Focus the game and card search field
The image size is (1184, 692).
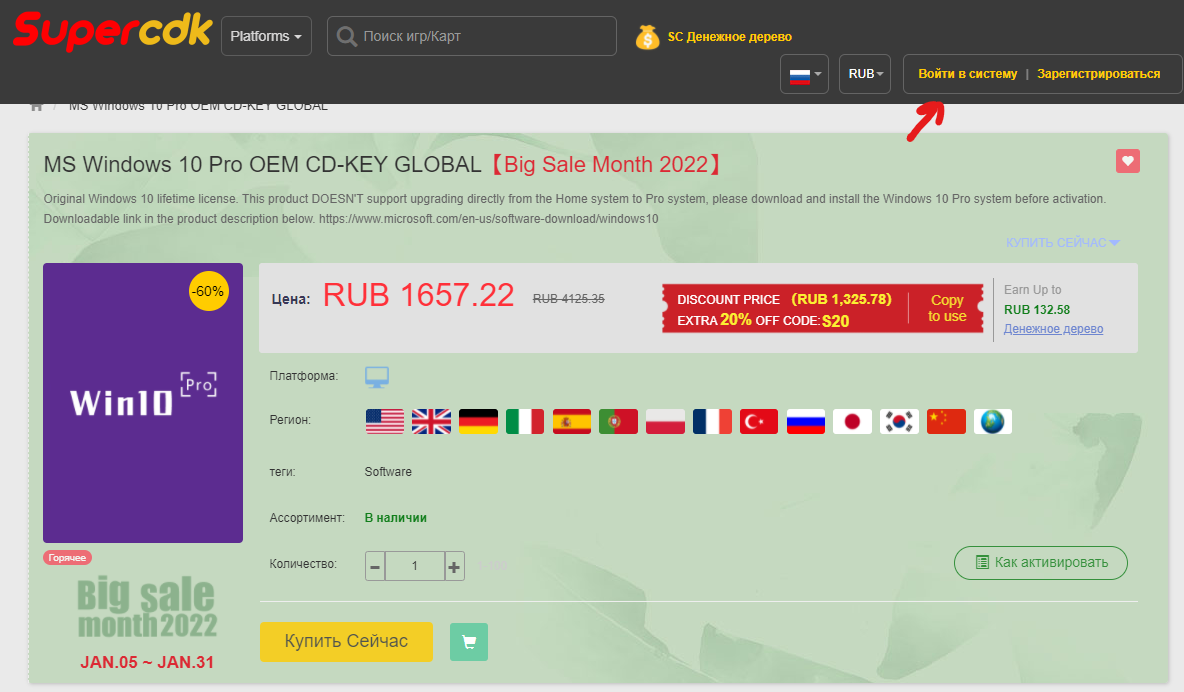point(471,36)
